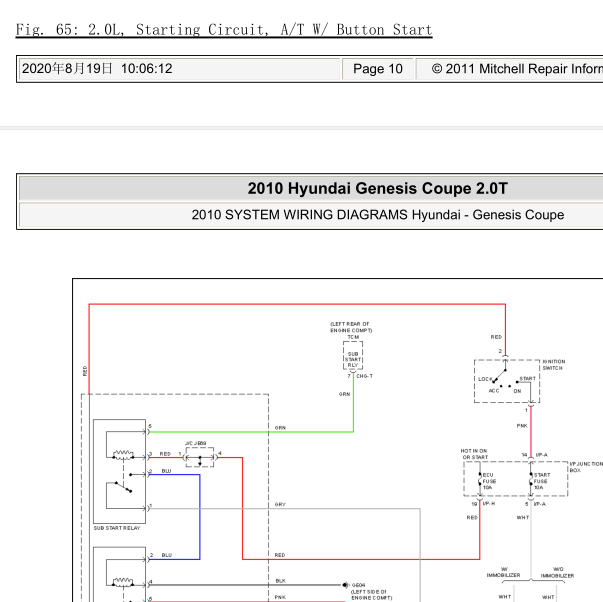This screenshot has height=602, width=603.
Task: Click the WHT label under W/O IMMOBILIZER
Action: tap(548, 597)
